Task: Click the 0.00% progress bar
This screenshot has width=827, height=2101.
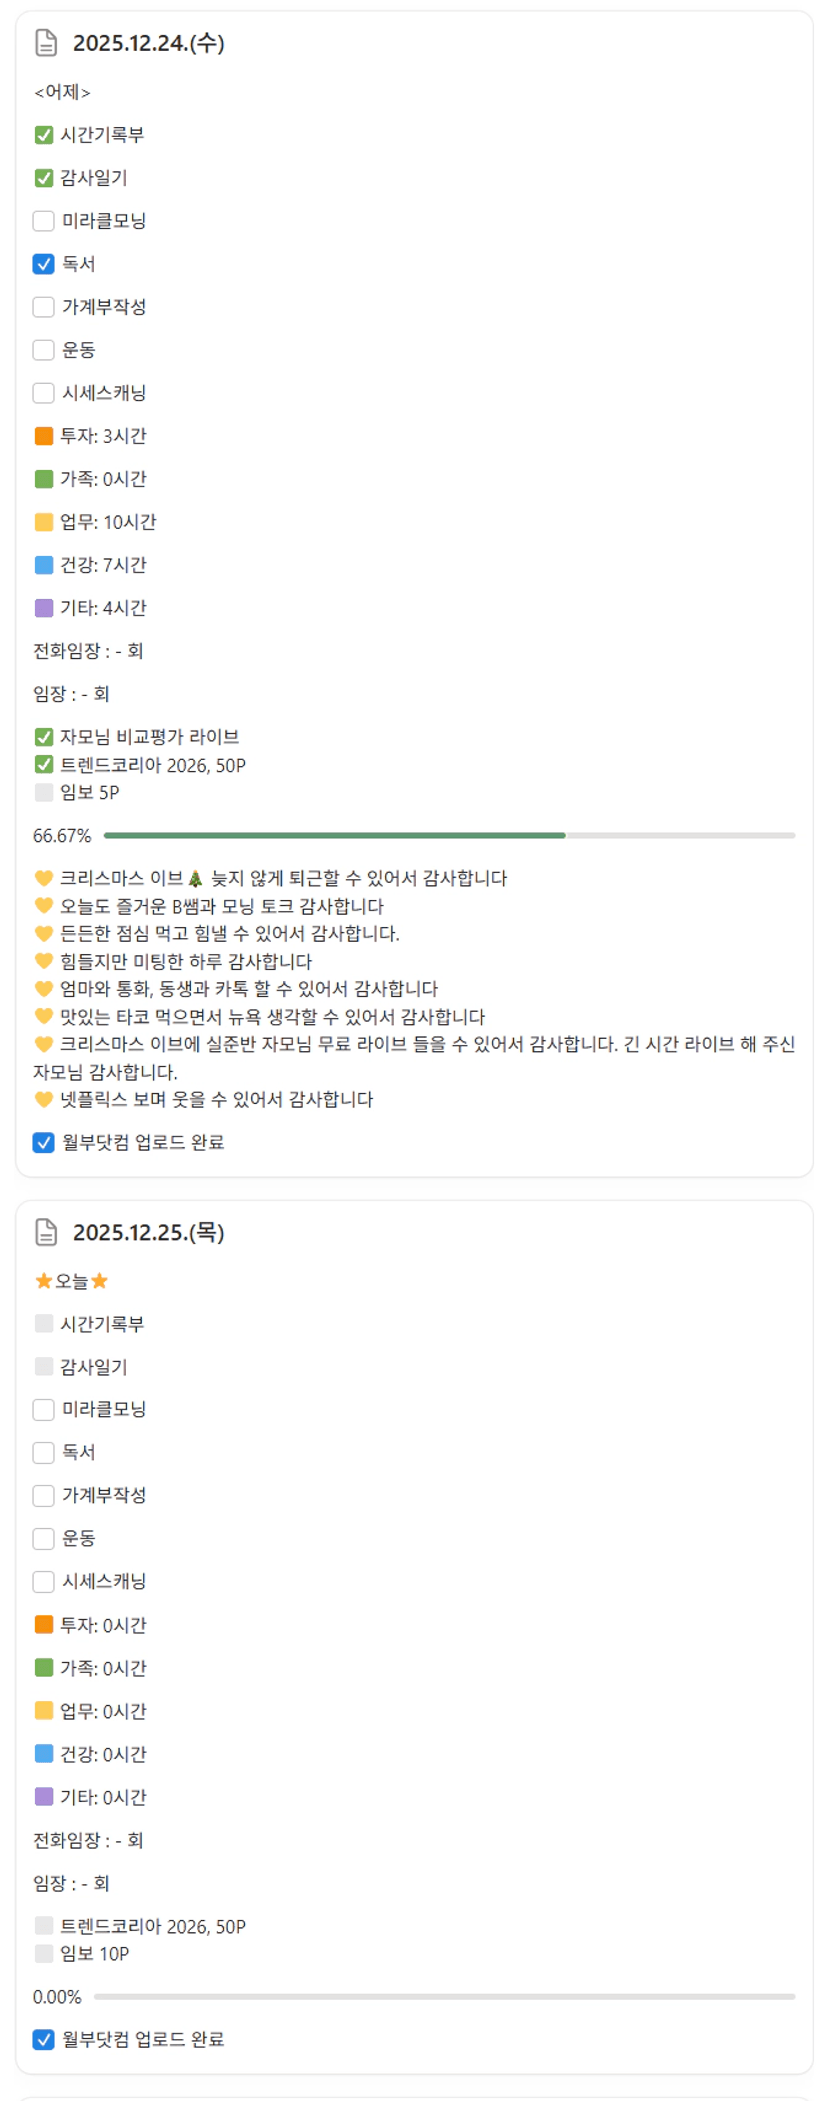Action: 444,1996
